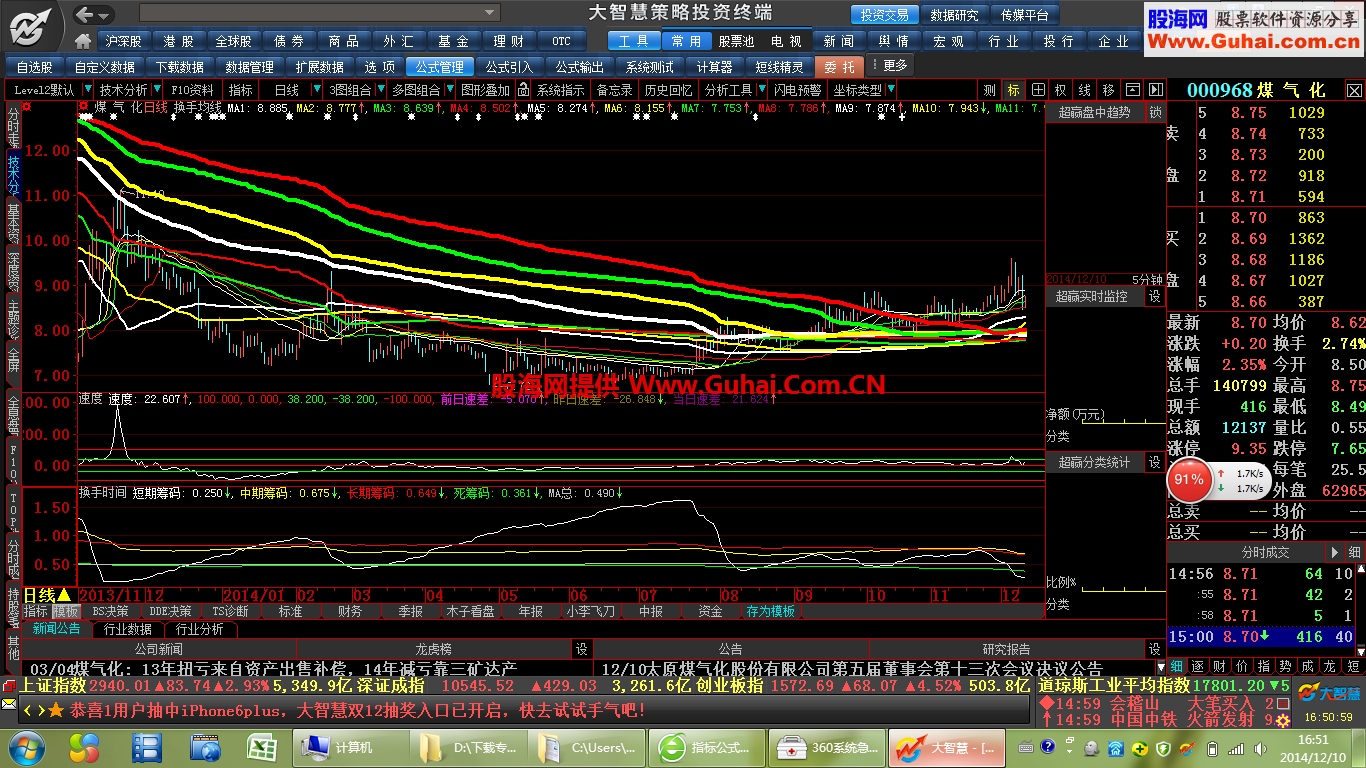Screen dimensions: 1366x768
Task: Click the crosshair grid icon in toolbar
Action: [1038, 90]
